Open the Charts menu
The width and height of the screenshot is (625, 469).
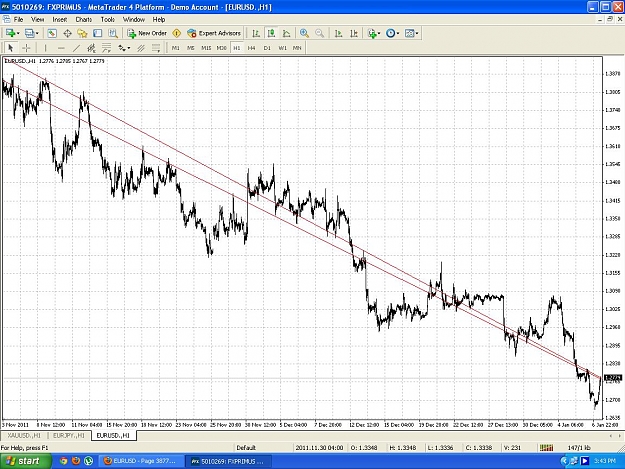tap(84, 20)
